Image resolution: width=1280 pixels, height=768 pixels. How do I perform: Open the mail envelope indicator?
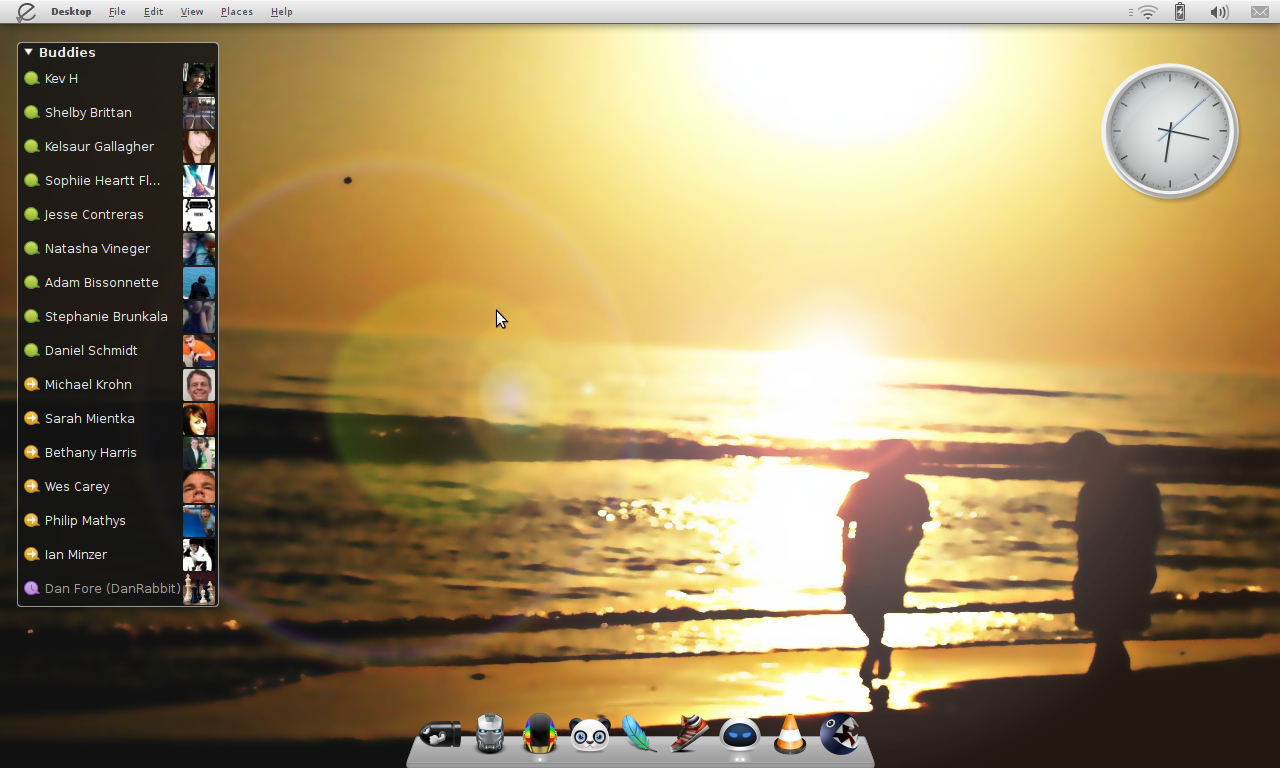[1260, 12]
